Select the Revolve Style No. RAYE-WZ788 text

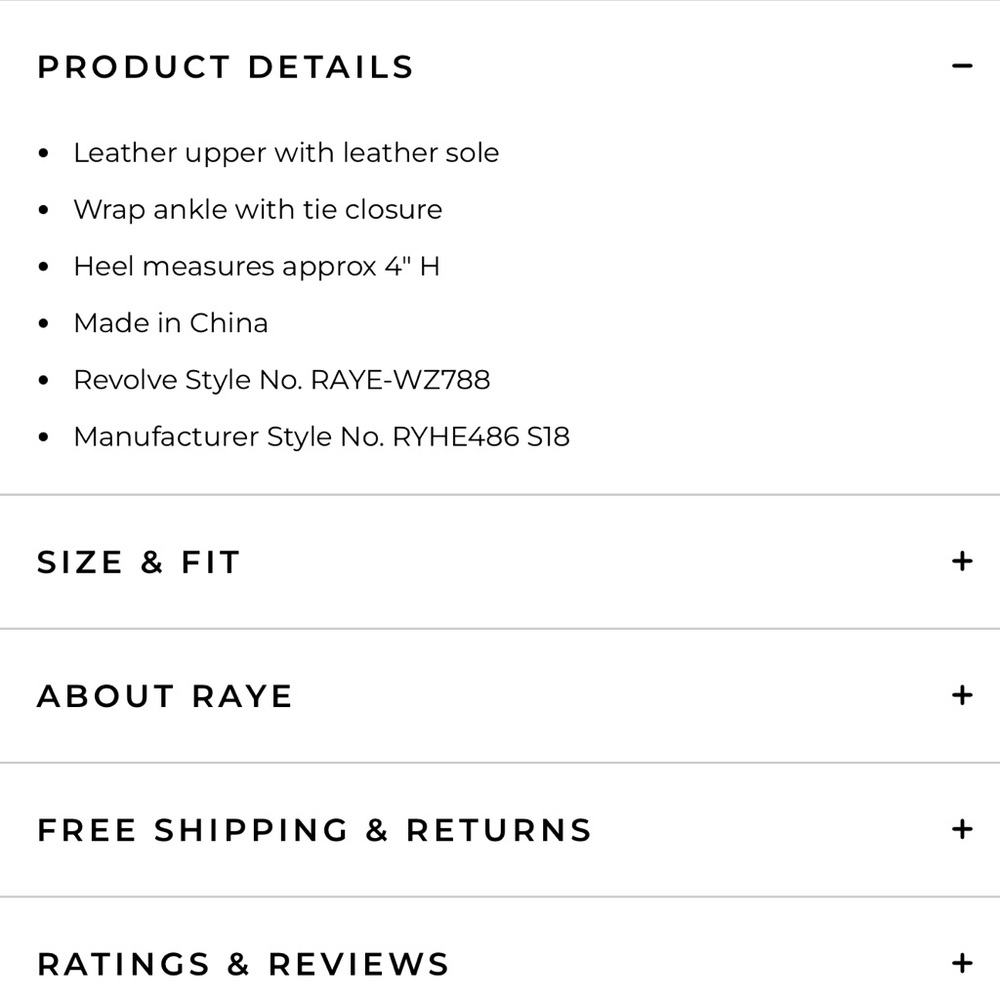coord(282,380)
